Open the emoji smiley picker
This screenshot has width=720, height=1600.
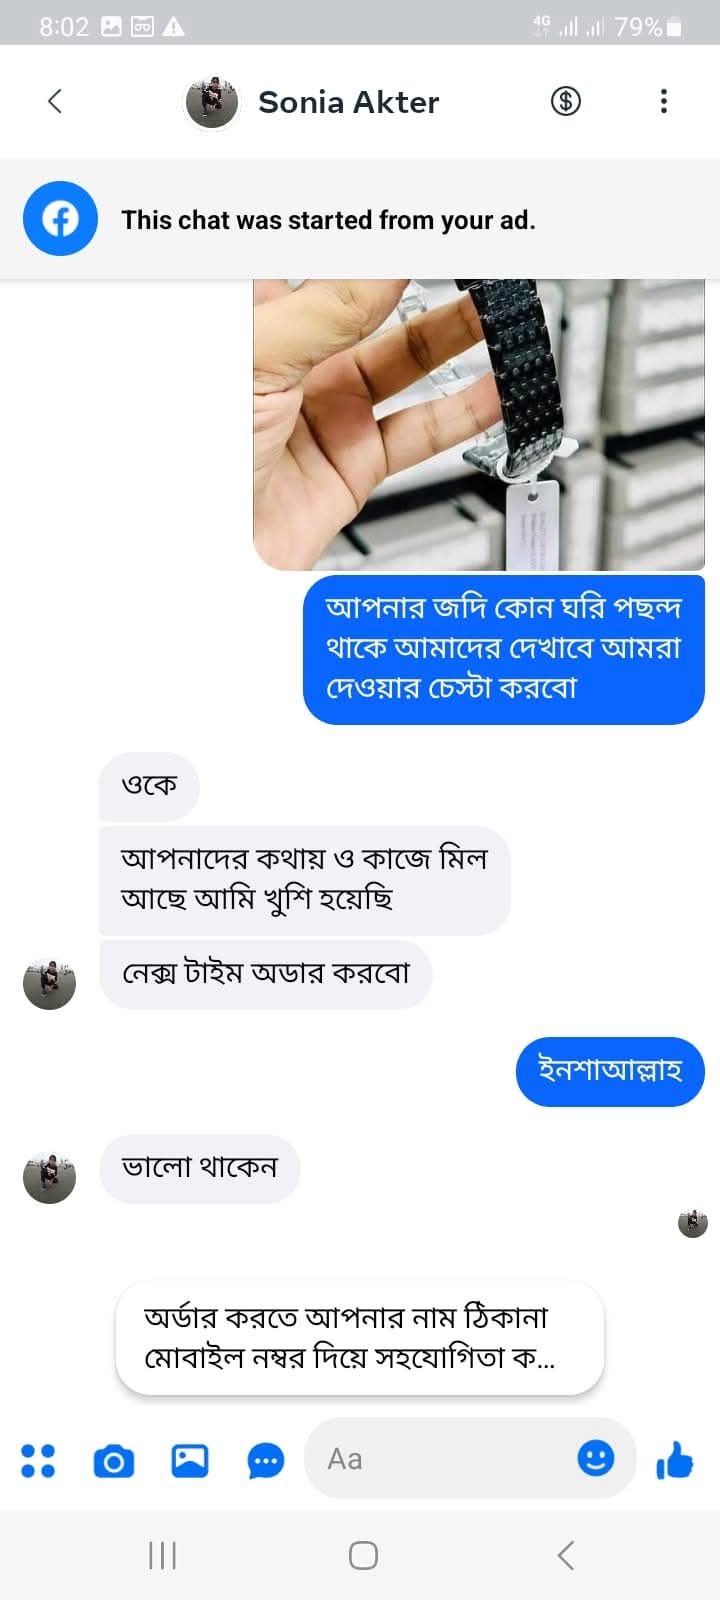click(x=596, y=1457)
